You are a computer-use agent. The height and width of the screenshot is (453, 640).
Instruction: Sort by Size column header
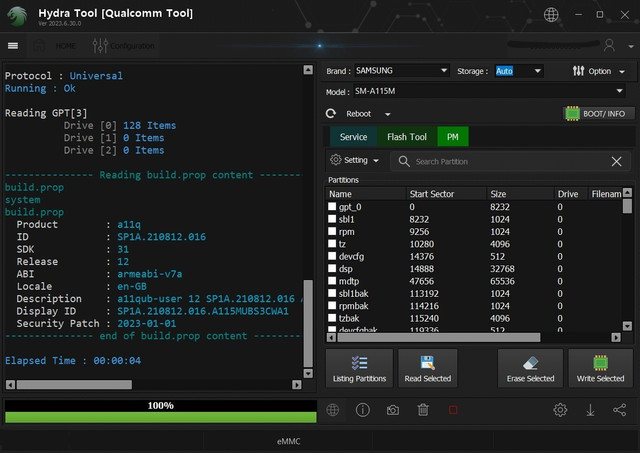pos(520,194)
